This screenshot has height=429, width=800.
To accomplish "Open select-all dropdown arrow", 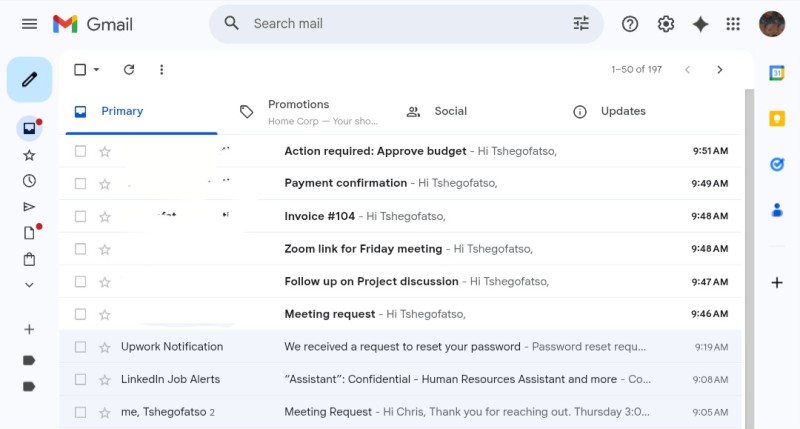I will (x=97, y=70).
